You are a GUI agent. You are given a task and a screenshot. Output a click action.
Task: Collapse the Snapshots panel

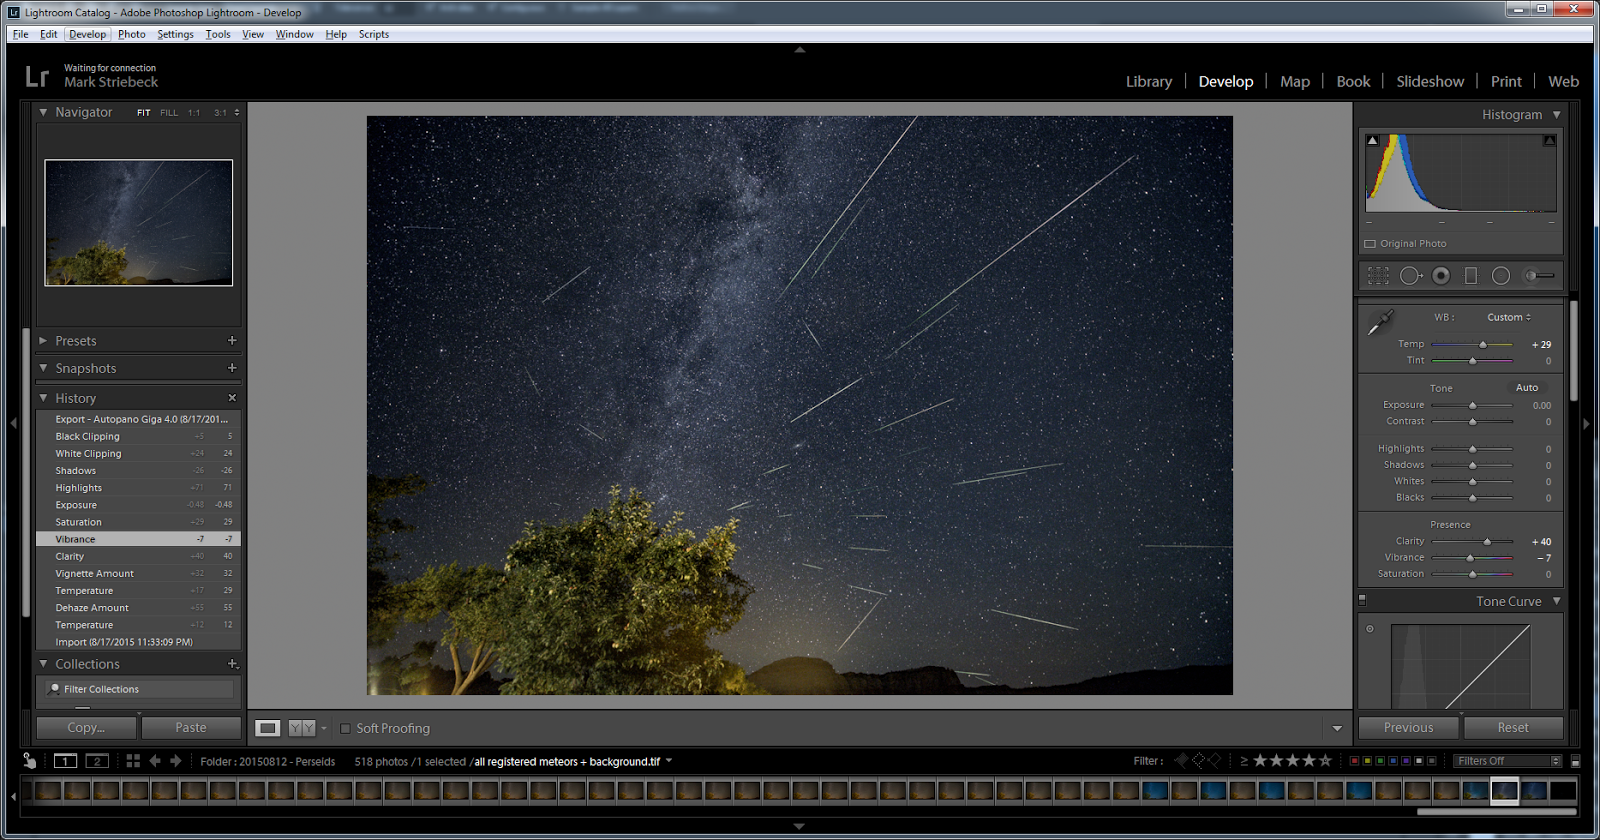point(43,368)
